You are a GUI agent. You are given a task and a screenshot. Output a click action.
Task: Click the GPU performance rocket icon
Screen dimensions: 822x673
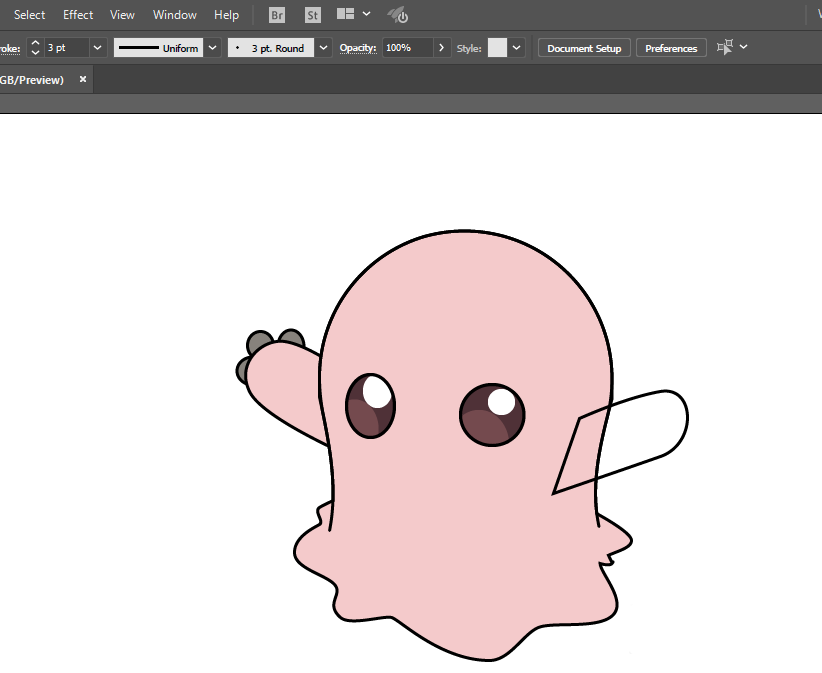[397, 15]
